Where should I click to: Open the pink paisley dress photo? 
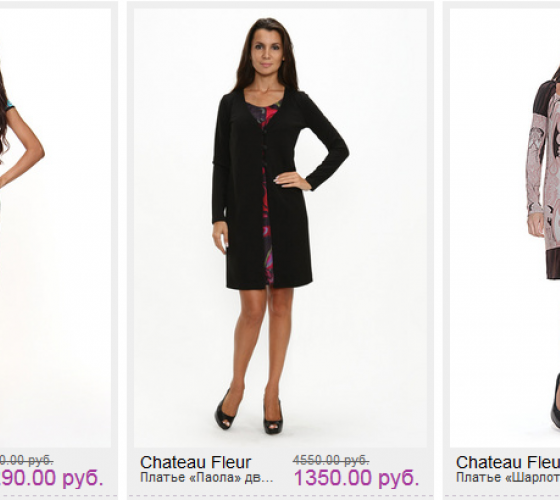point(505,228)
